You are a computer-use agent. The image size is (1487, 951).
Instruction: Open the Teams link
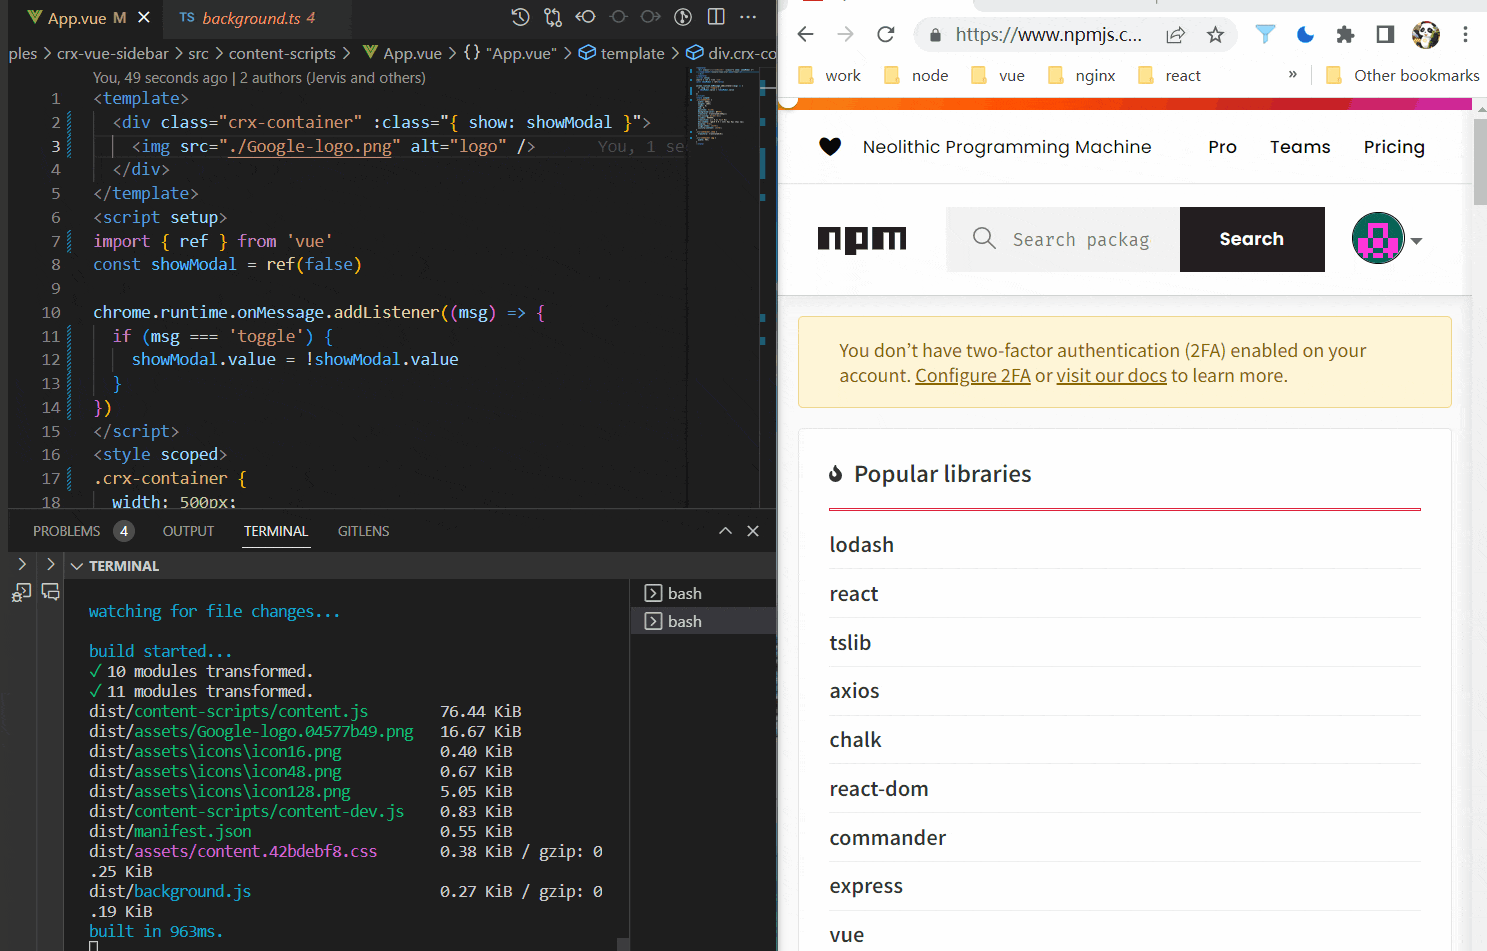1300,147
